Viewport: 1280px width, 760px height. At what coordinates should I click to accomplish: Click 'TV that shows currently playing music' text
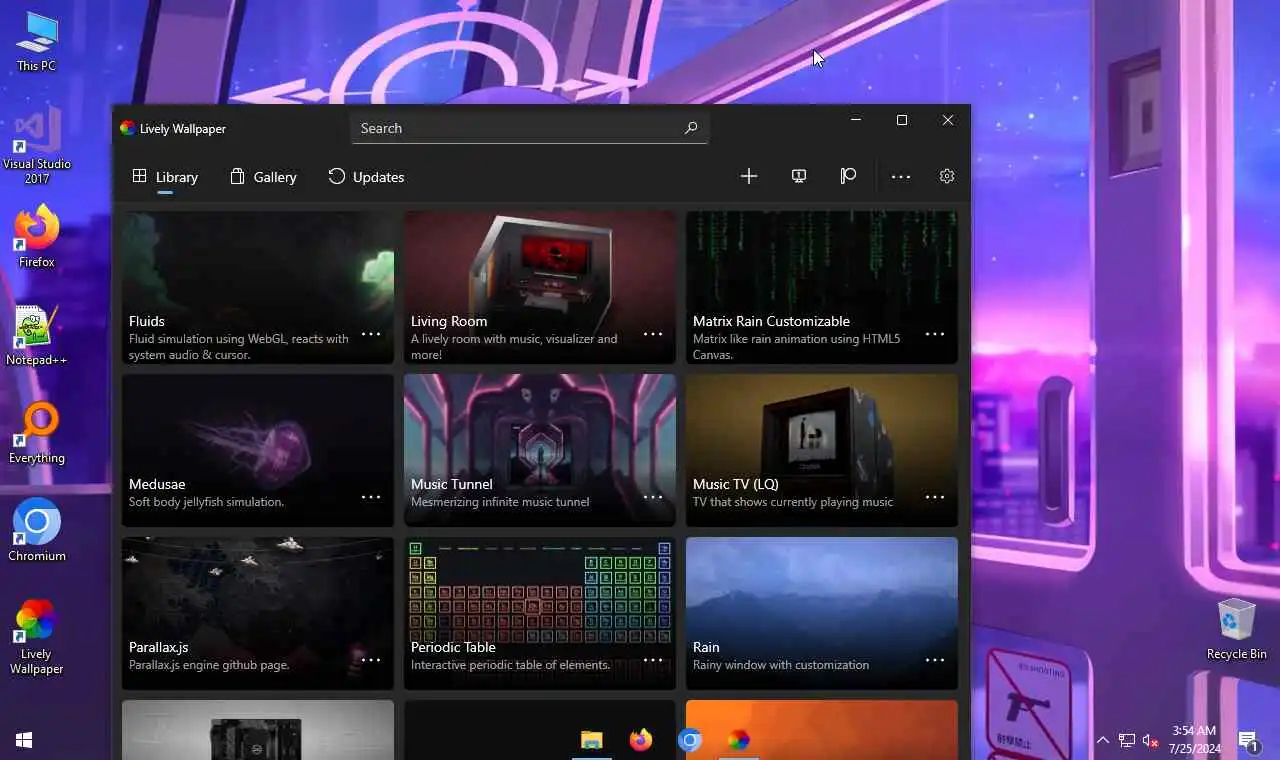pos(793,502)
